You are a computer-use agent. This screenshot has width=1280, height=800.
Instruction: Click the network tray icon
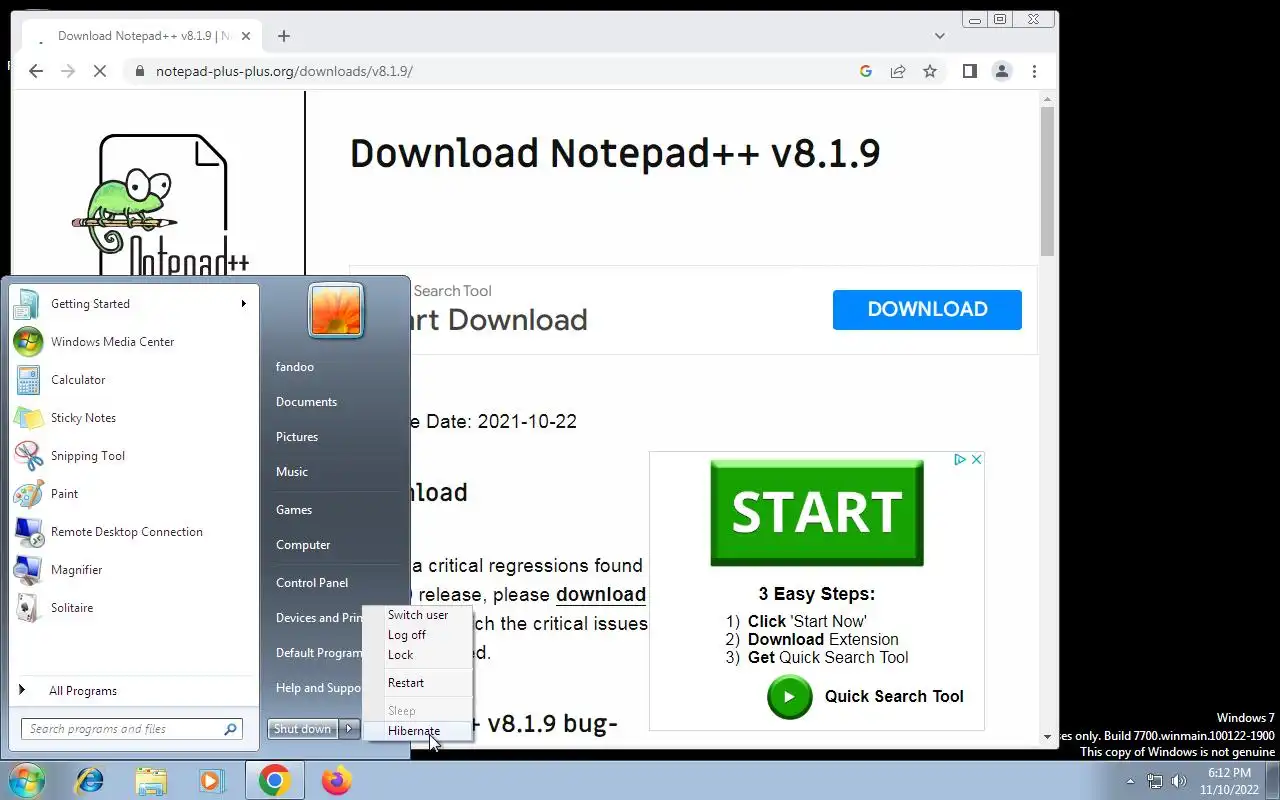click(x=1155, y=781)
